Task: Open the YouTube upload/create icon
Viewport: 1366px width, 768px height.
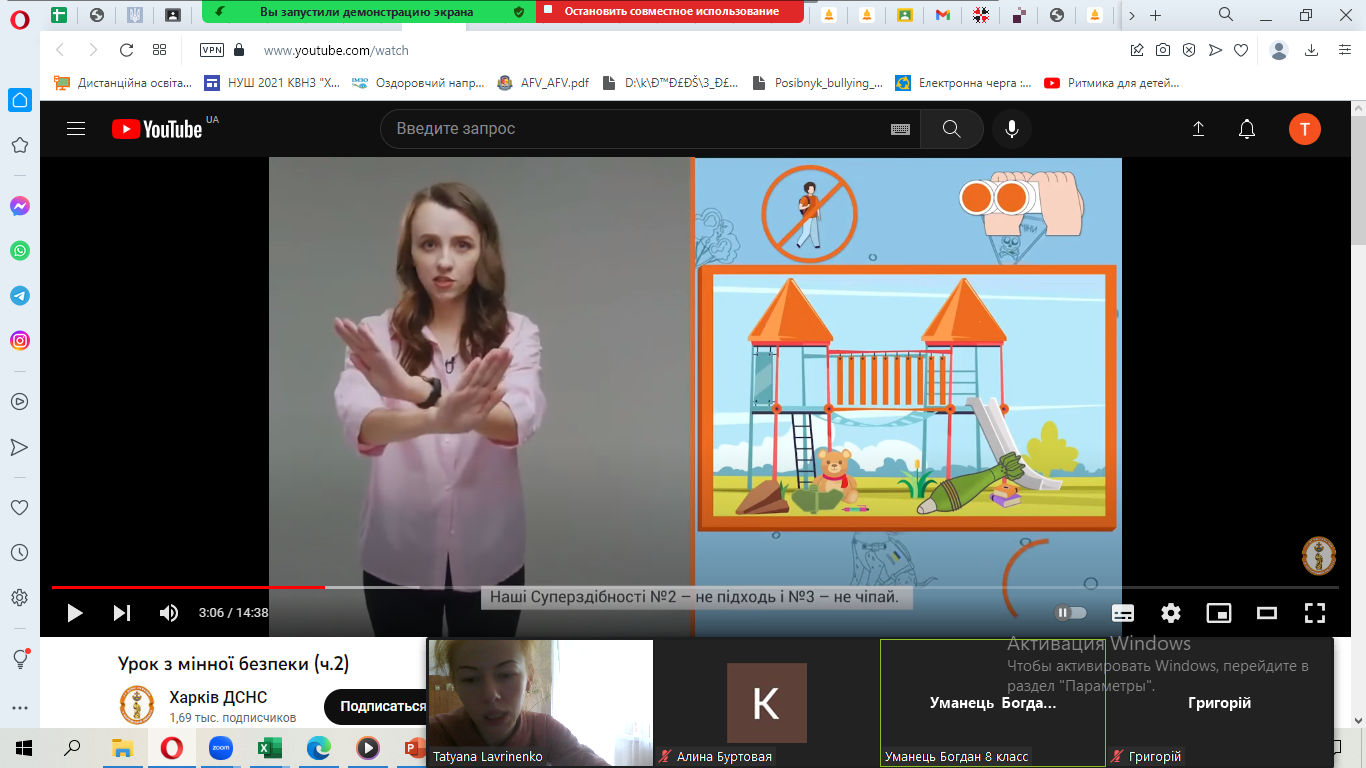Action: (x=1198, y=129)
